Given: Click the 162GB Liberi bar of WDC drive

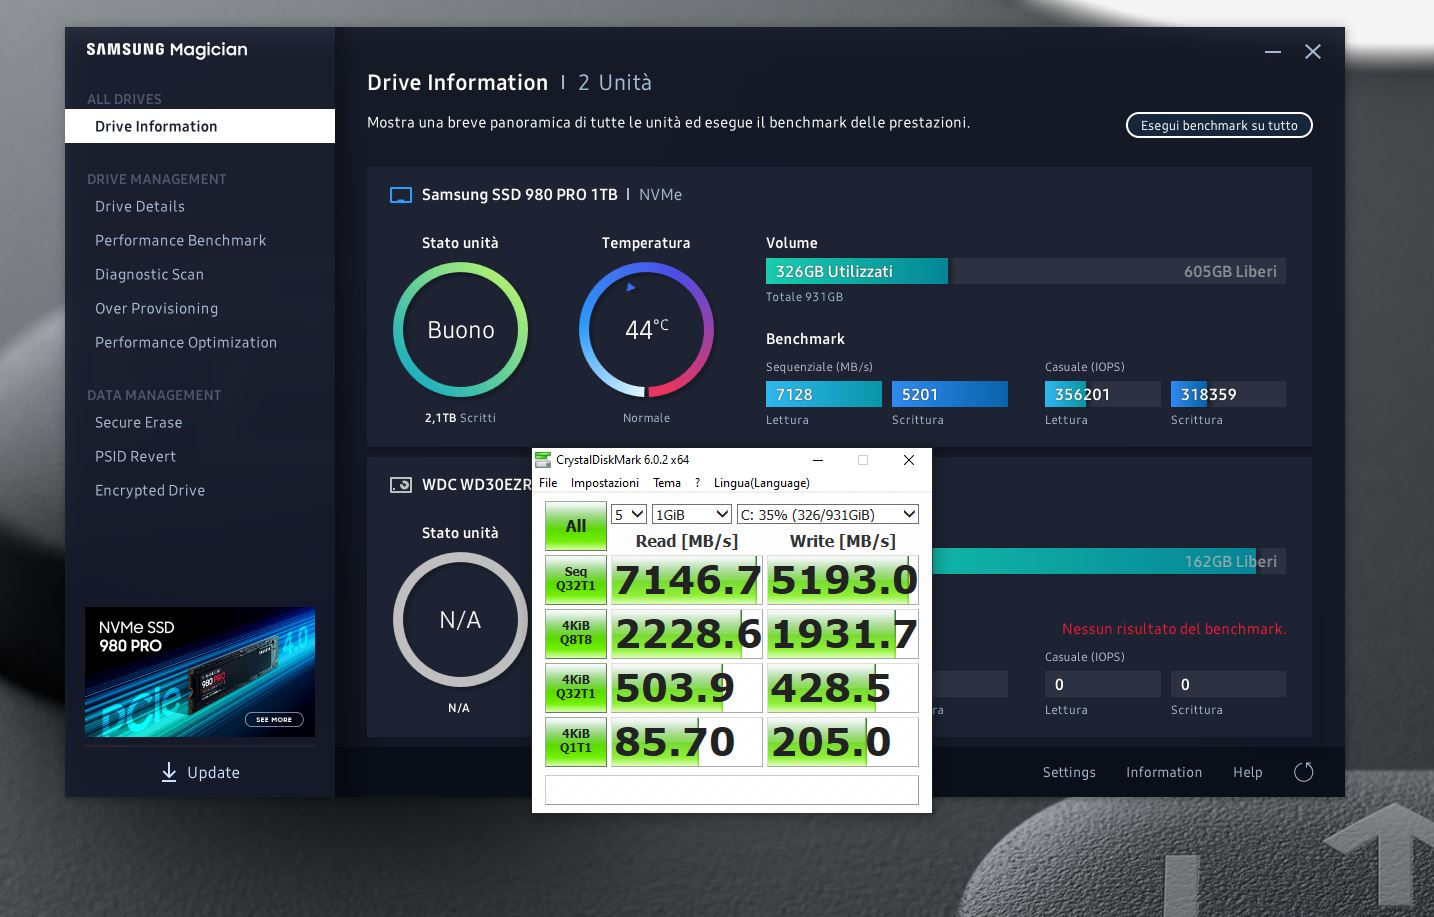Looking at the screenshot, I should click(1109, 561).
